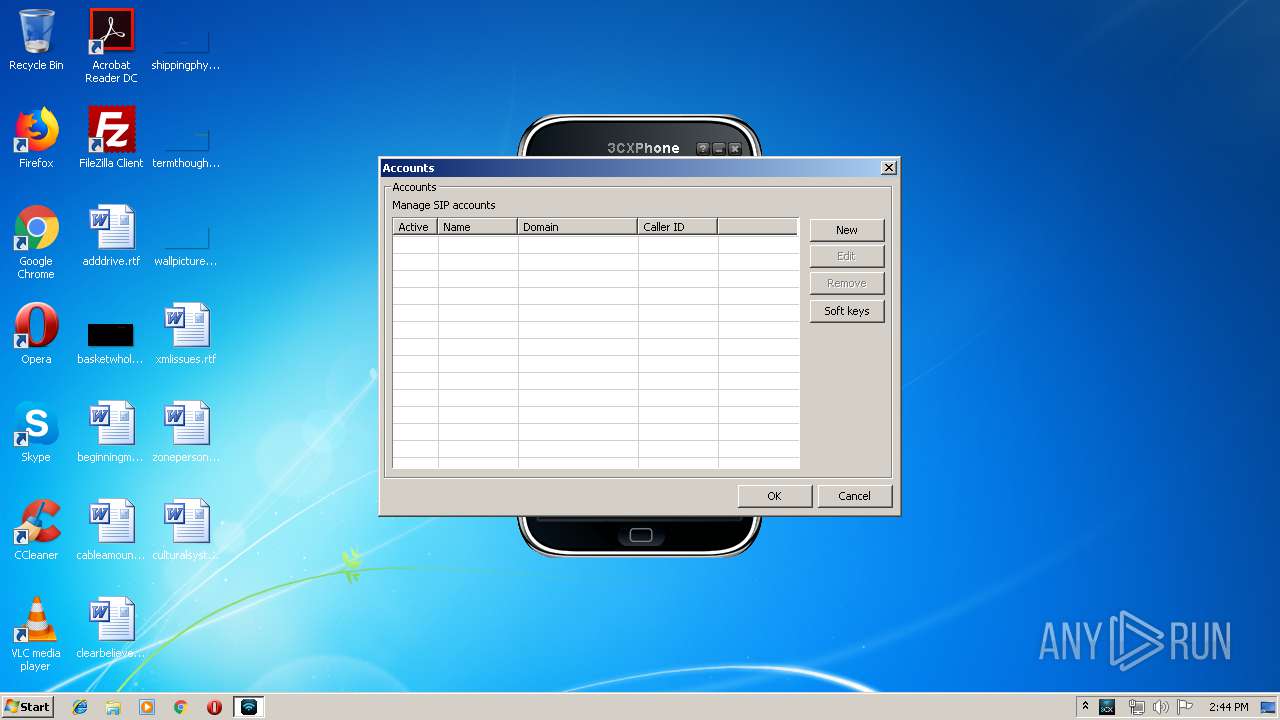The image size is (1280, 720).
Task: Open Windows Media Player from taskbar
Action: 147,707
